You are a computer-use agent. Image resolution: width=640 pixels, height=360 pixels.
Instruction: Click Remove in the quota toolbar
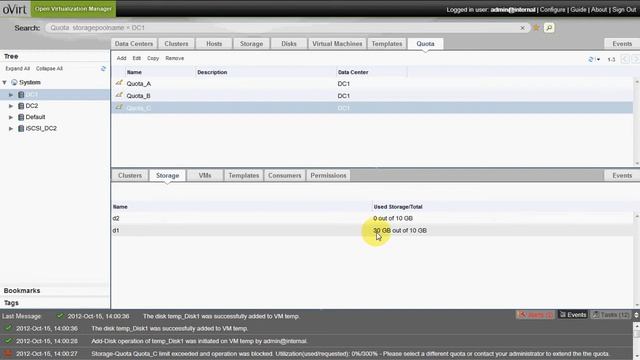coord(175,58)
